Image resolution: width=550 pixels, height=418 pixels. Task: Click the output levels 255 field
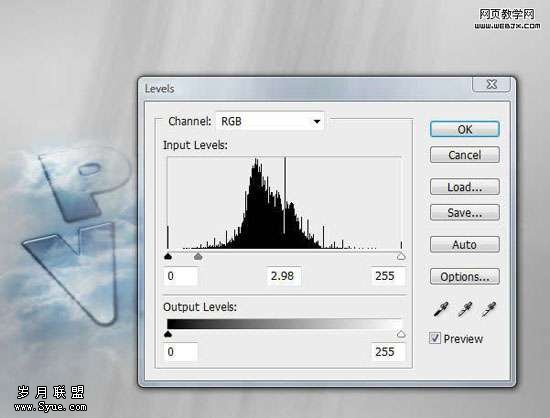click(388, 352)
